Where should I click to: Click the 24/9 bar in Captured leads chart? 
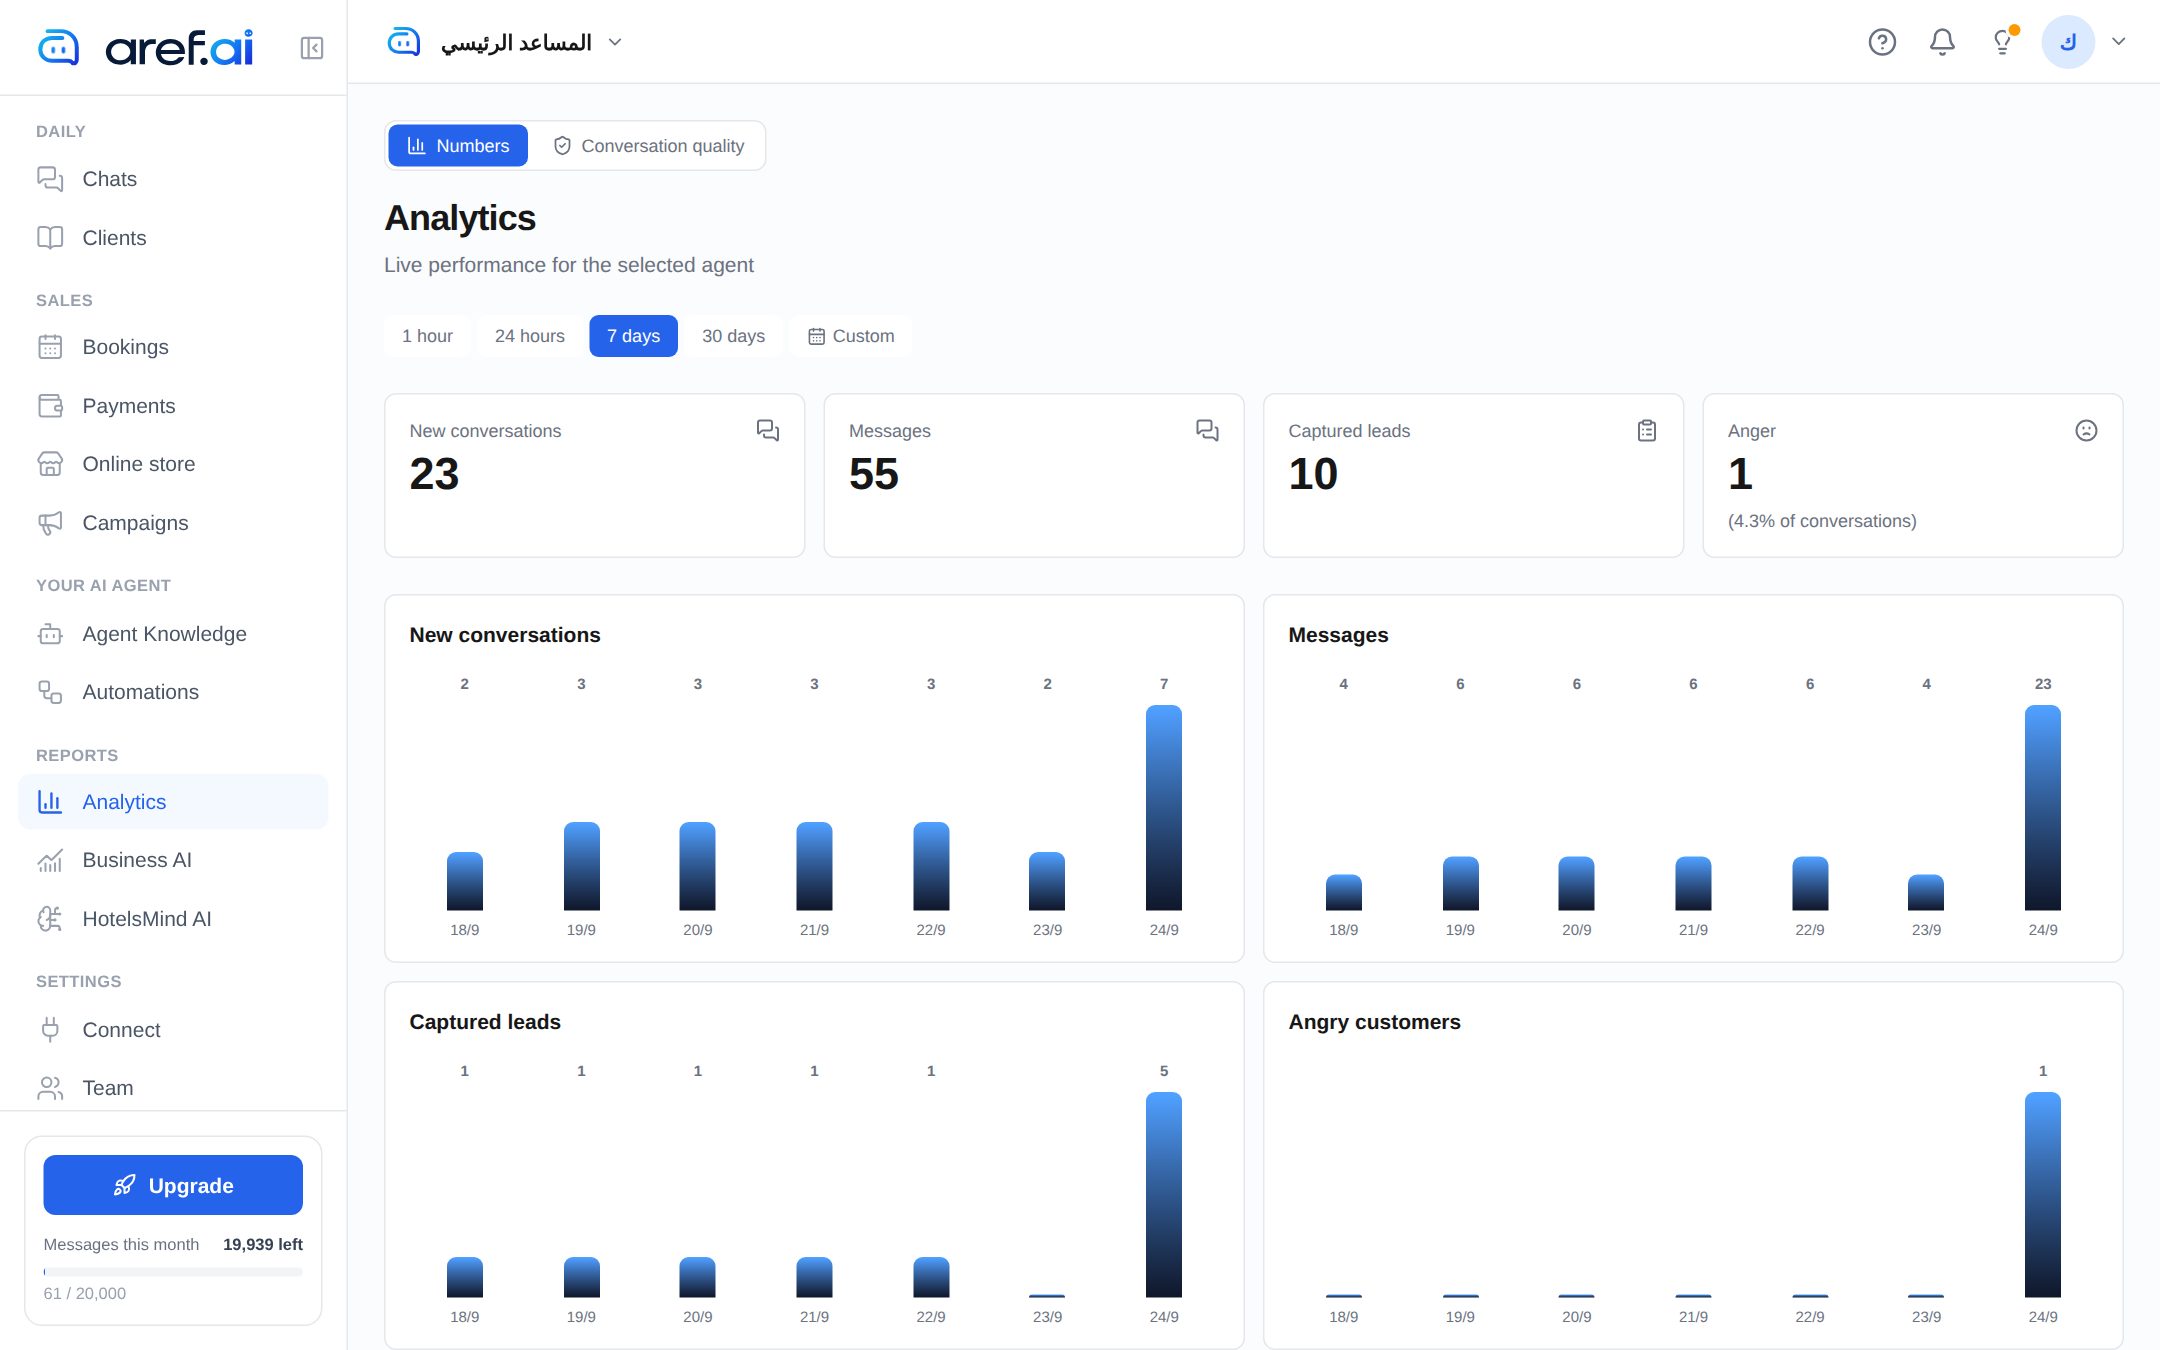pyautogui.click(x=1164, y=1195)
